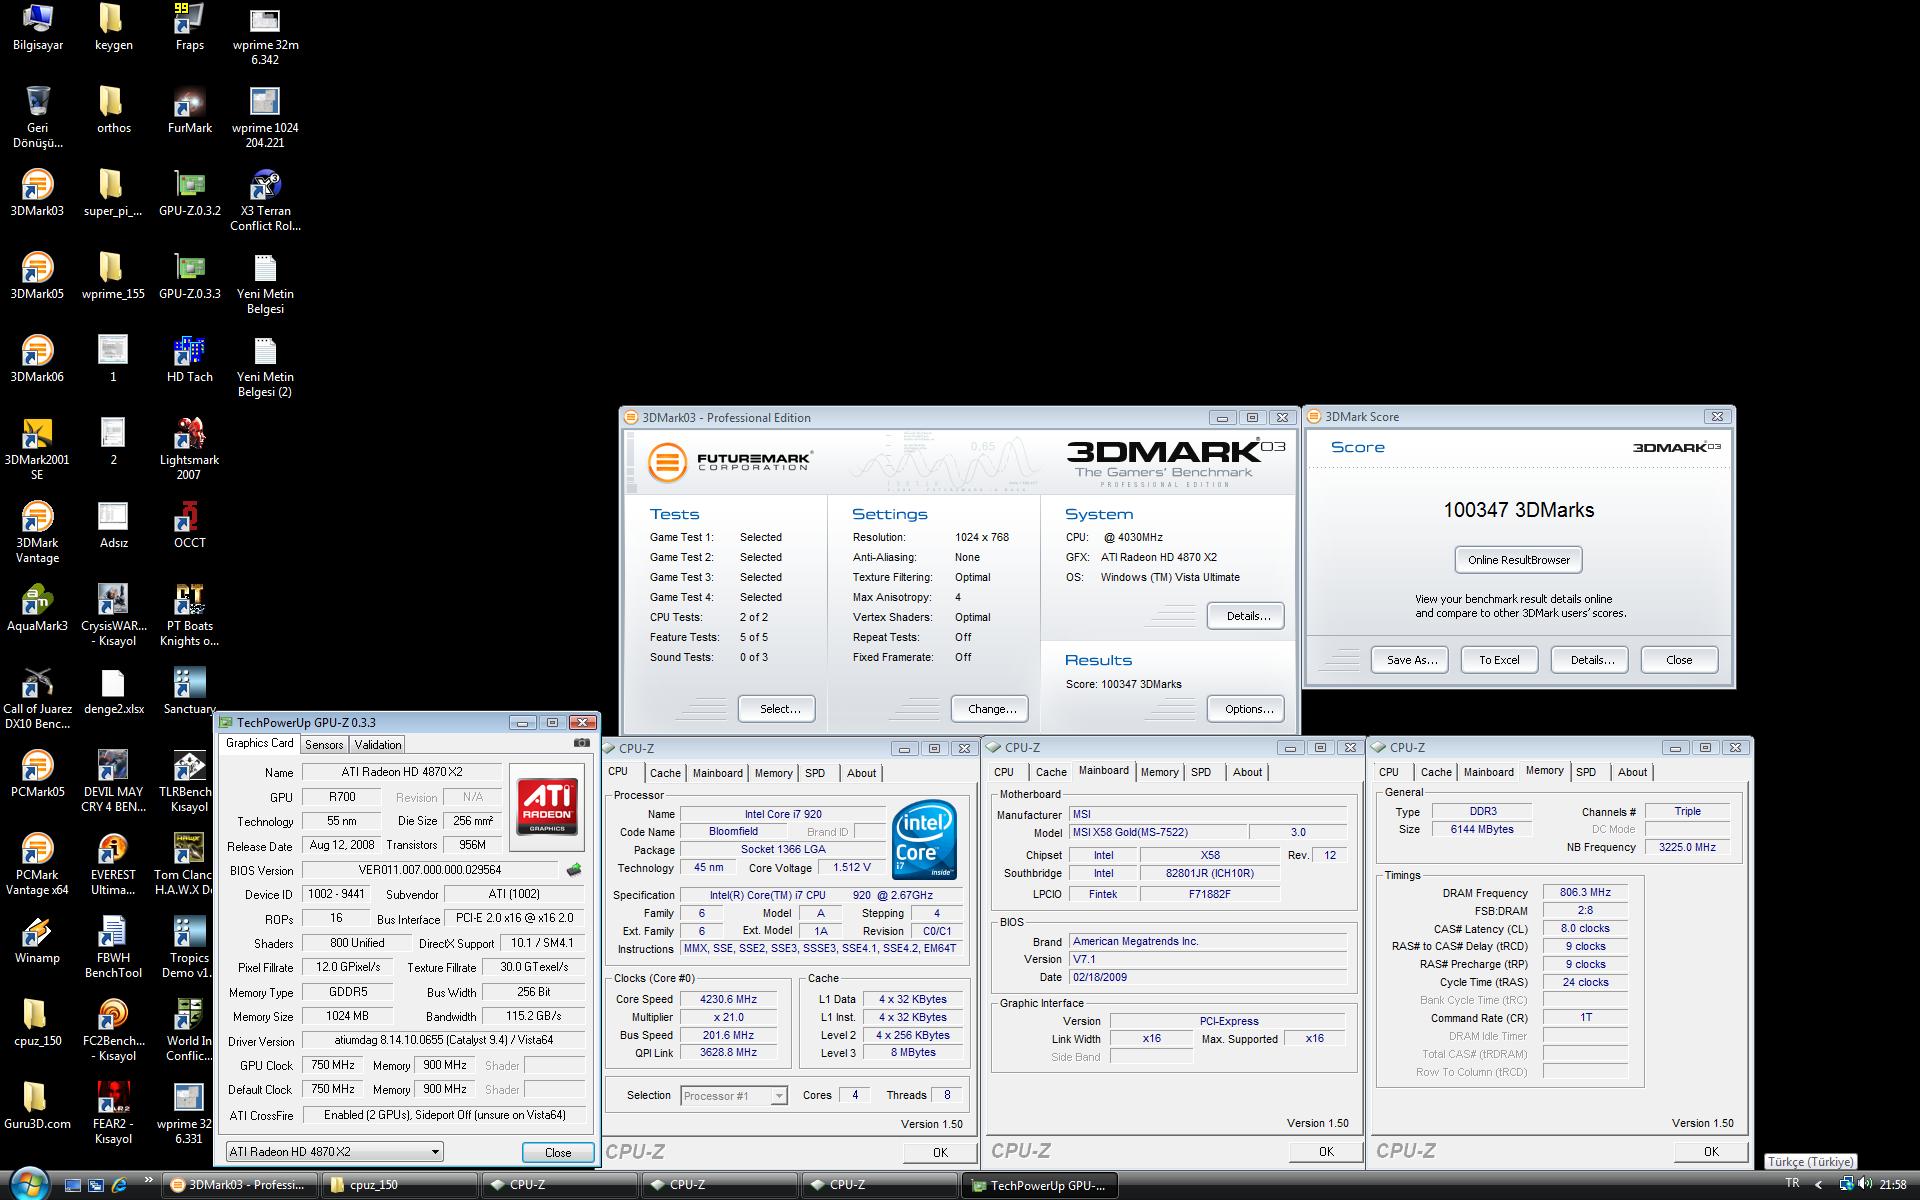Click the To Excel button
The height and width of the screenshot is (1200, 1920).
point(1499,660)
